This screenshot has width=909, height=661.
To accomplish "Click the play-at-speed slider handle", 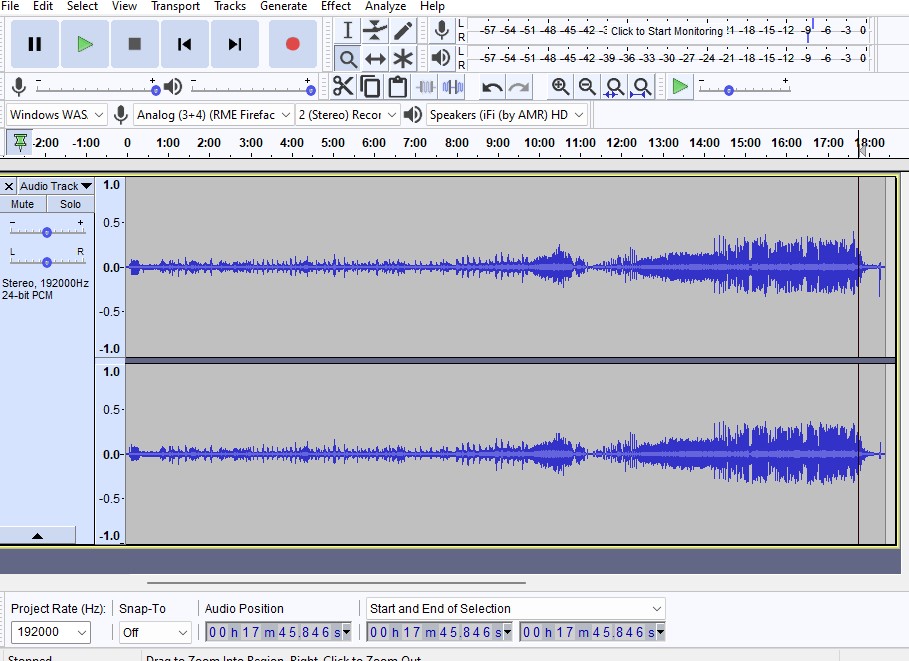I will (729, 90).
